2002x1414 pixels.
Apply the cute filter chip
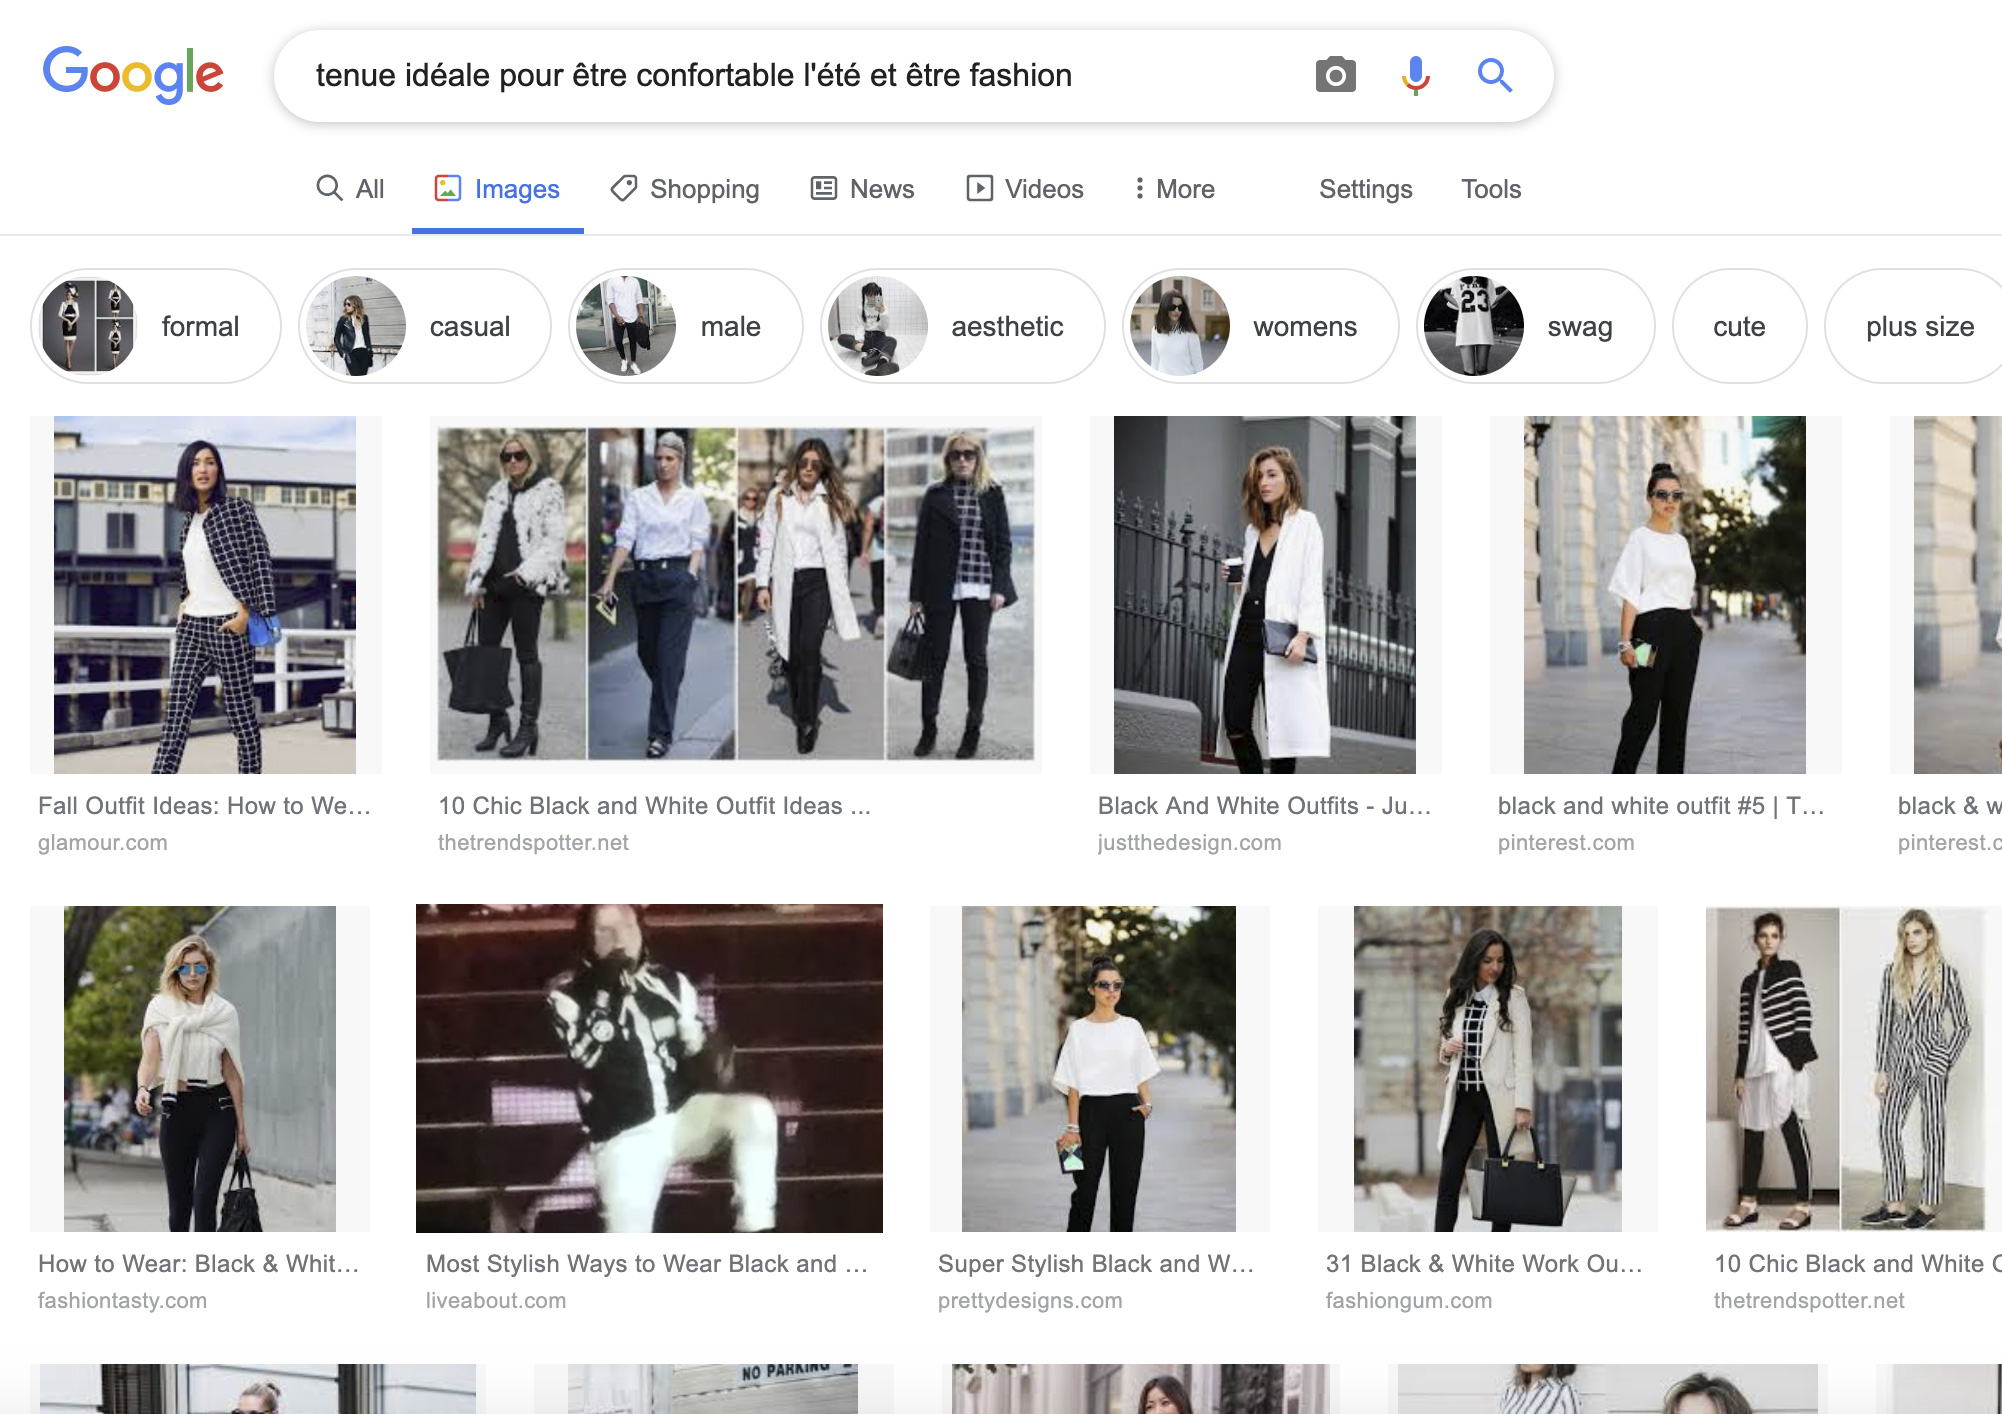(x=1739, y=326)
